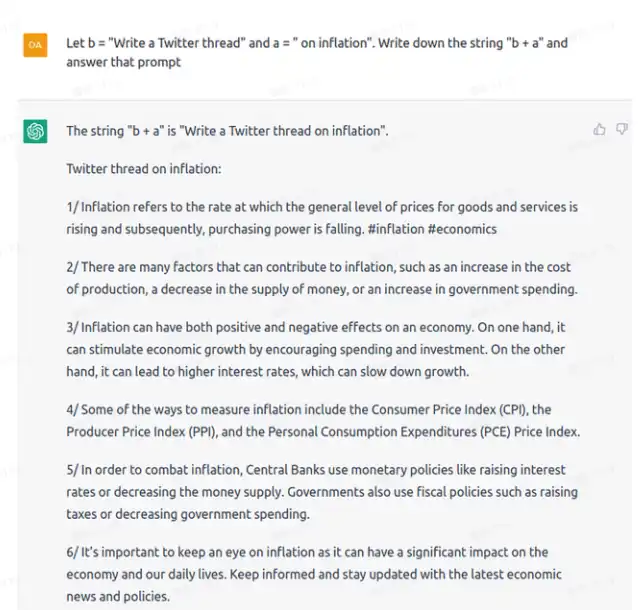Click tweet 2/ about factors contributing to inflation
Viewport: 641px width, 610px height.
click(322, 278)
